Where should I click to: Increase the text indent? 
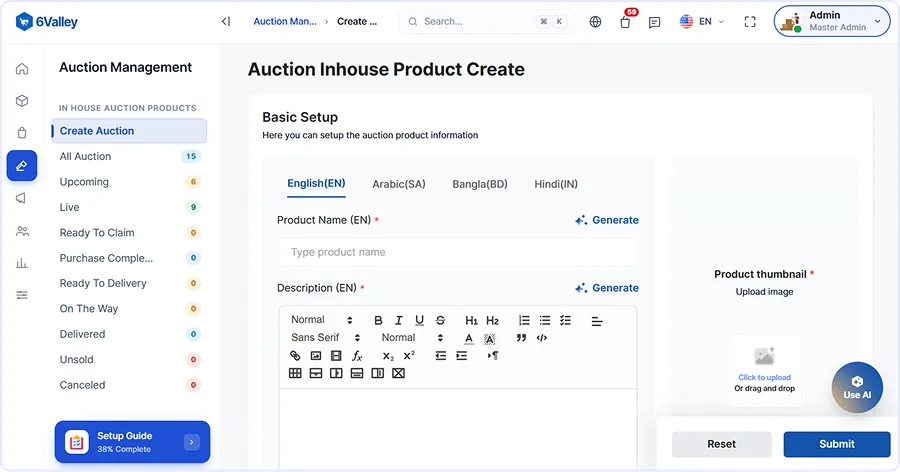(461, 355)
